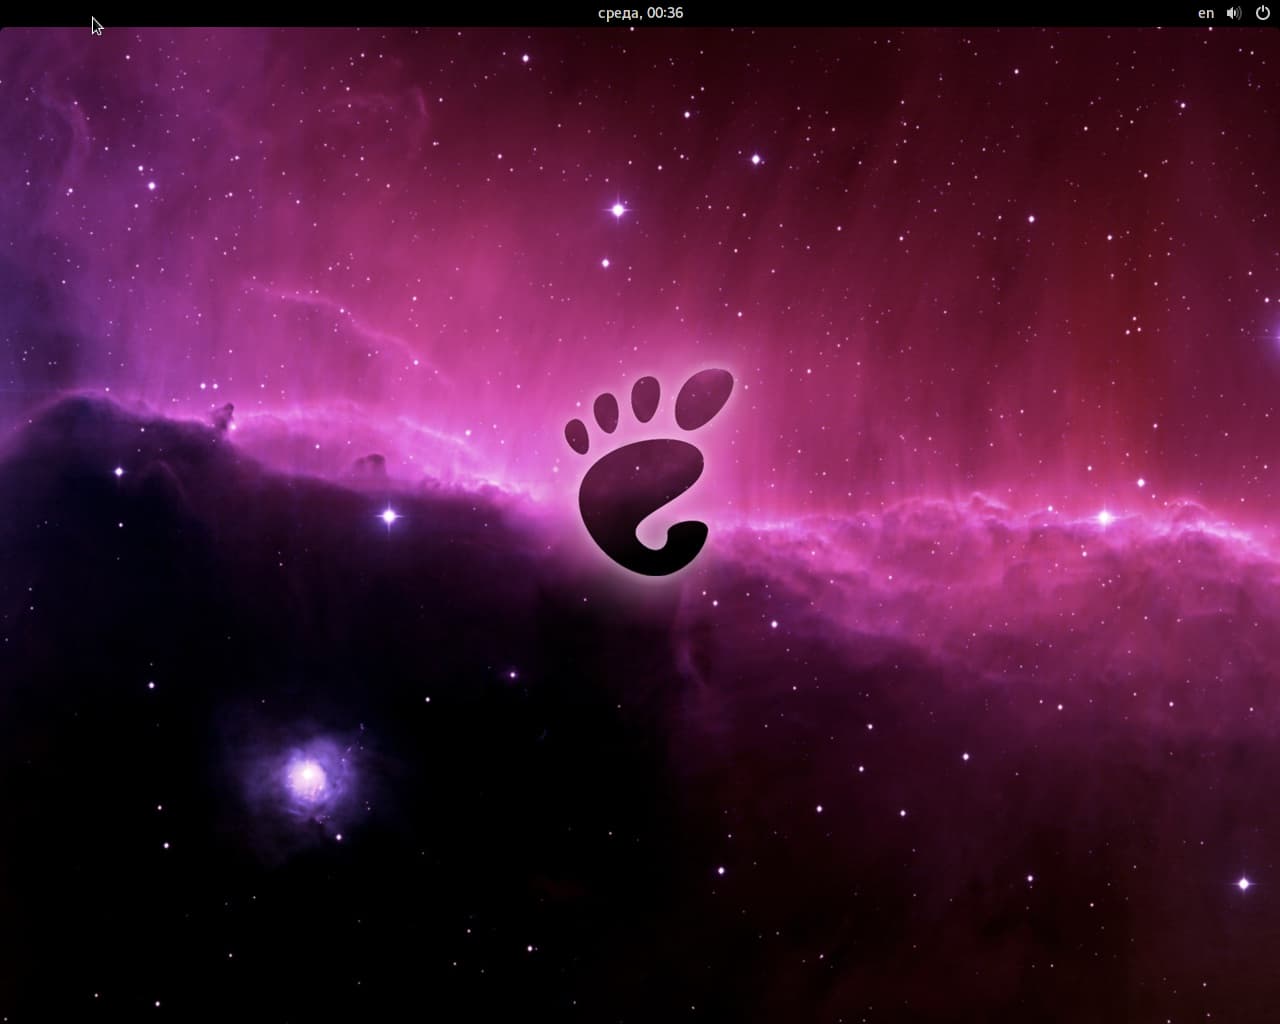This screenshot has width=1280, height=1024.
Task: Click the bright four-pointed star left of logo
Action: pyautogui.click(x=389, y=516)
